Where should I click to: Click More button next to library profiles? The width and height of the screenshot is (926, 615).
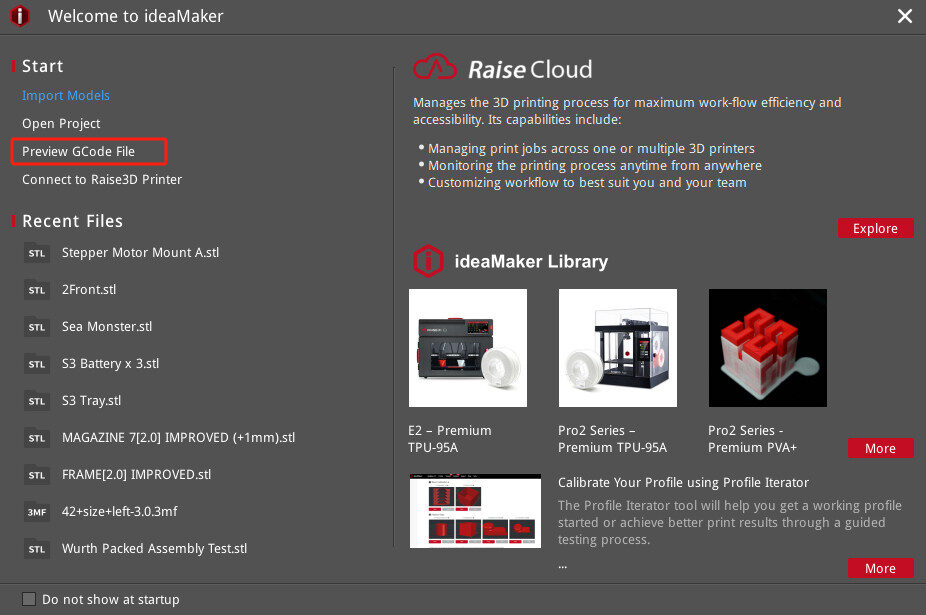[881, 448]
